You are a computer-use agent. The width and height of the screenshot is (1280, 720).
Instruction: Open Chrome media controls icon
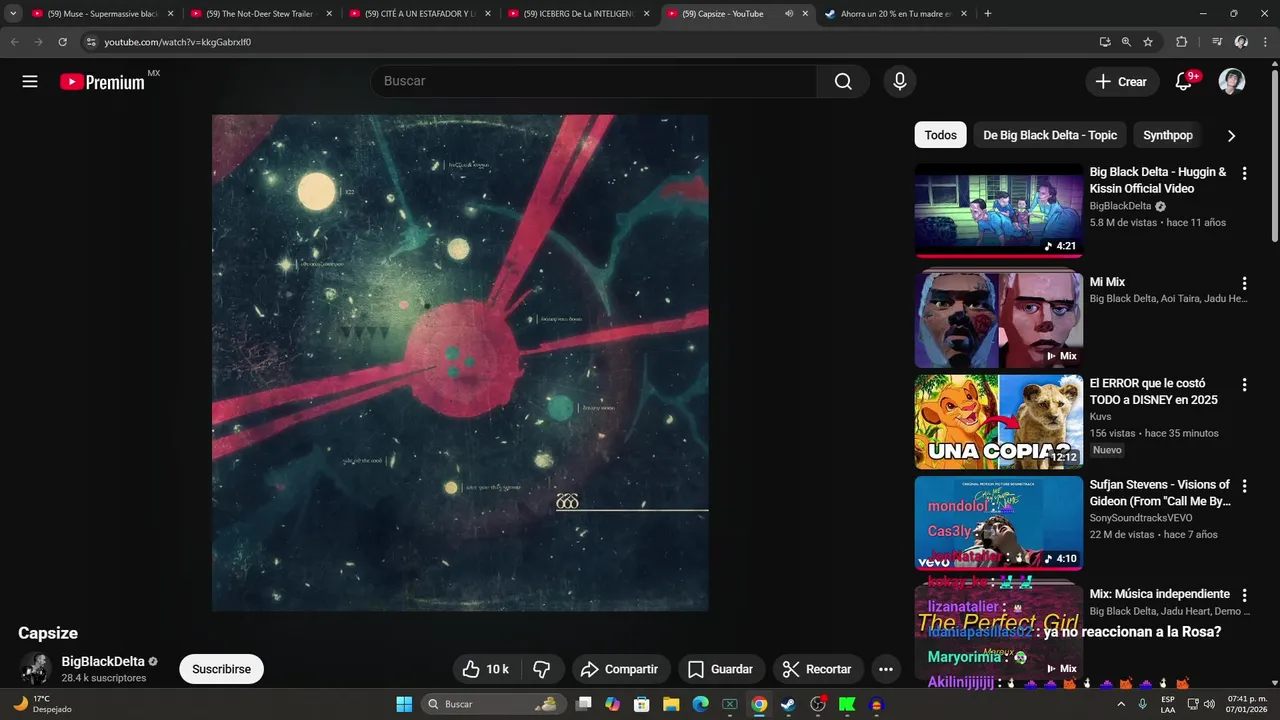point(1217,42)
